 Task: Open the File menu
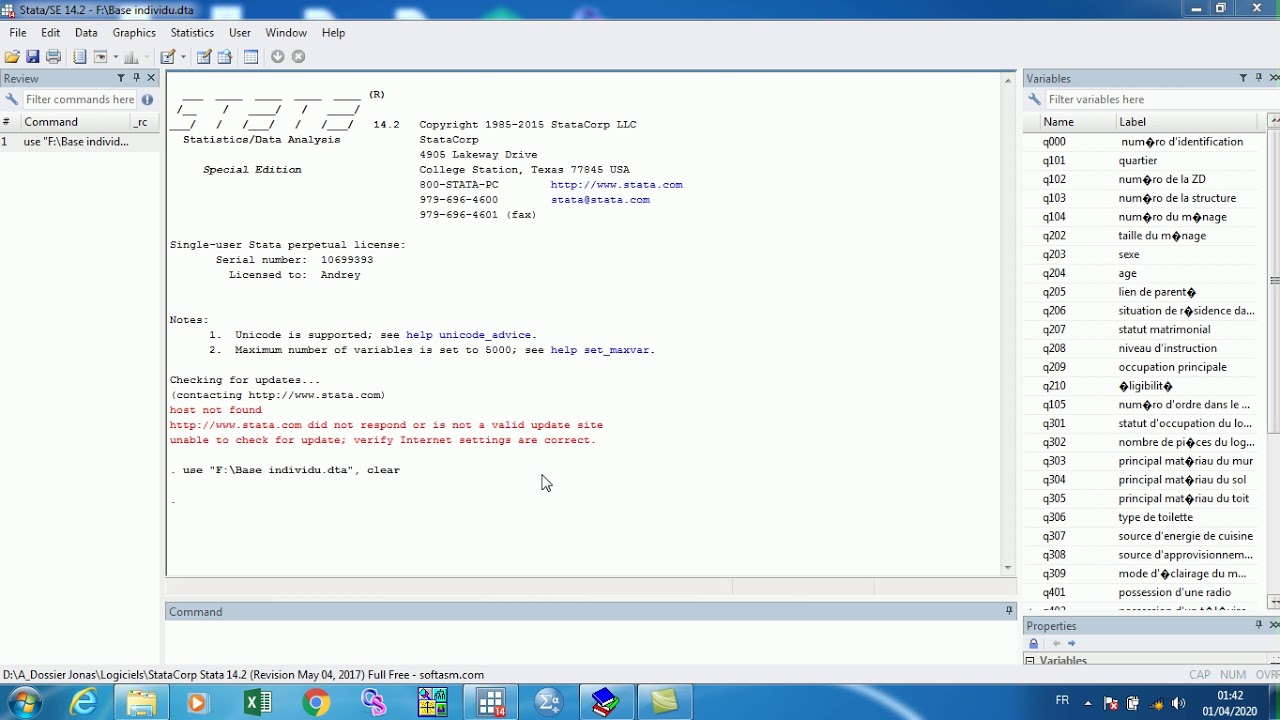(x=18, y=33)
